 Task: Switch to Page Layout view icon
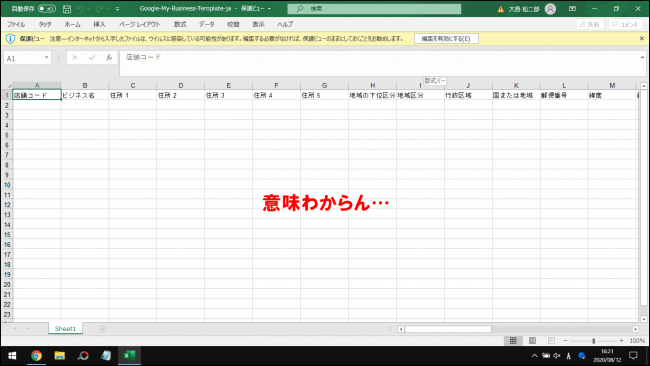point(532,341)
